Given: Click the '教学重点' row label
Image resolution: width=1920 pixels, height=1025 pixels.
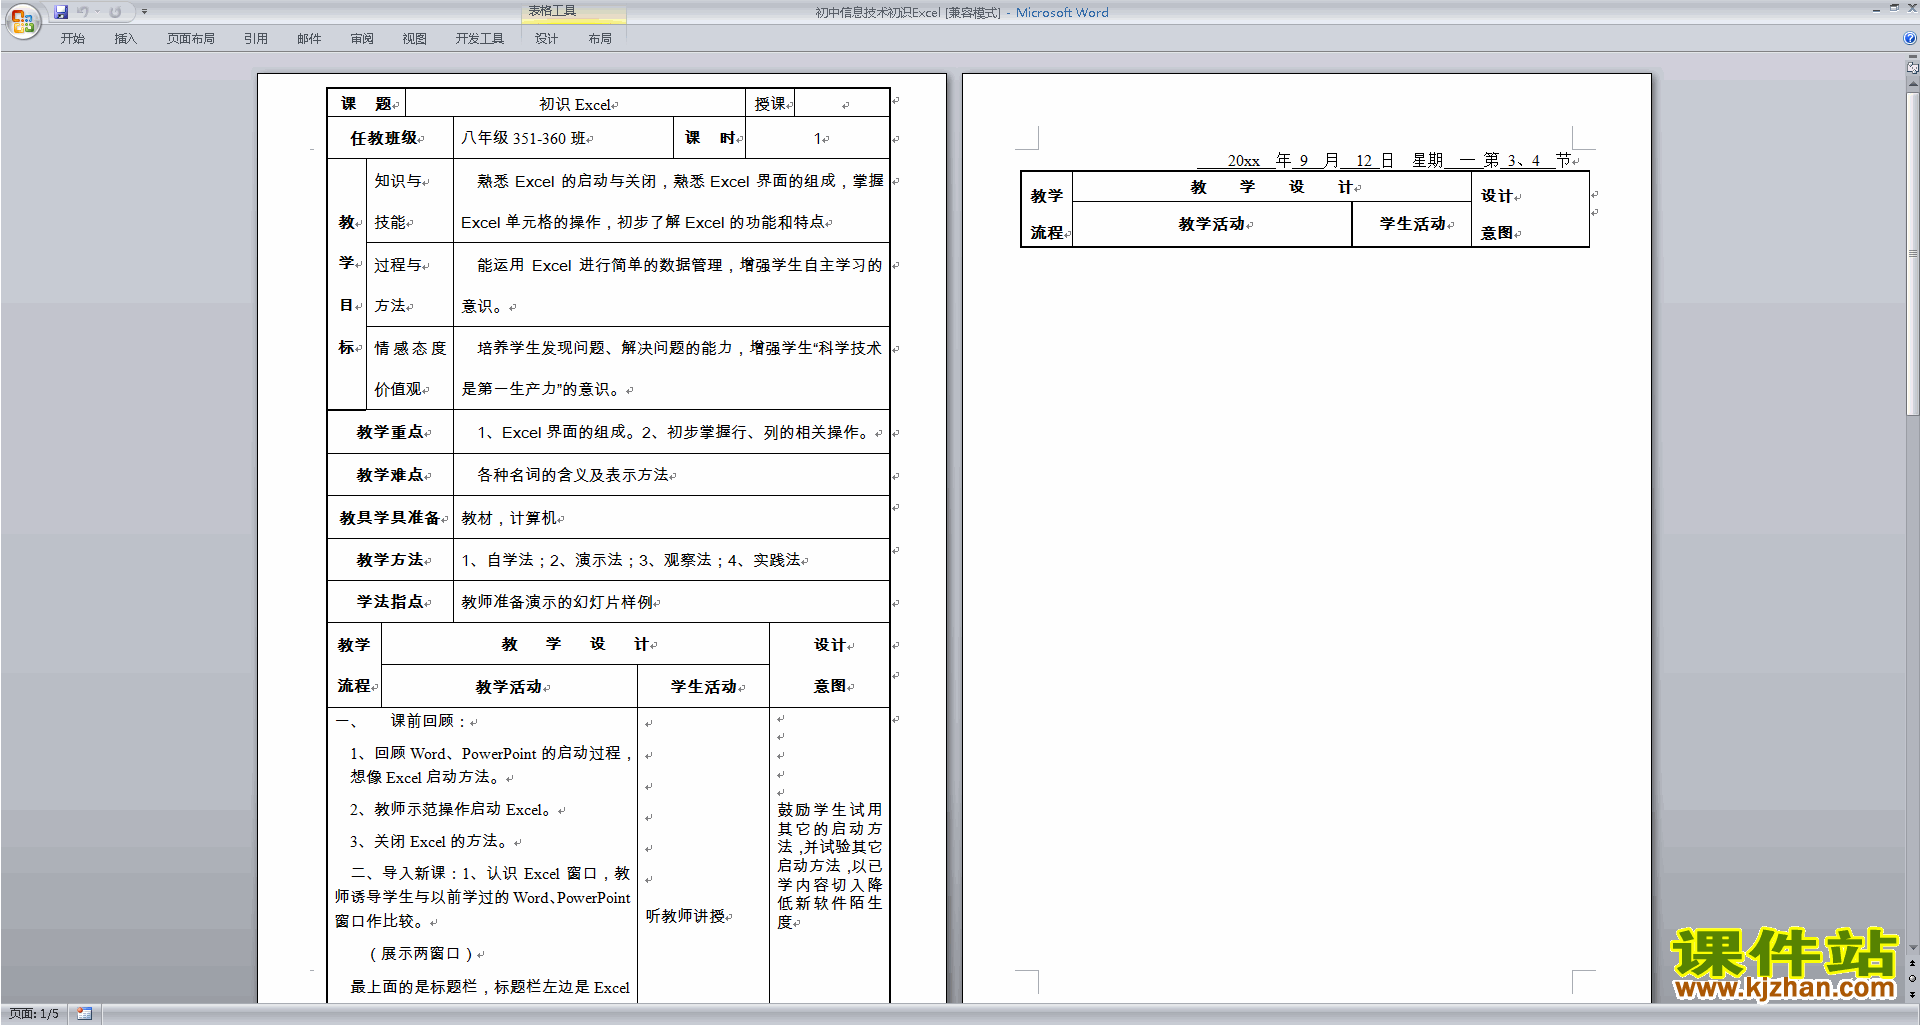Looking at the screenshot, I should (x=390, y=432).
